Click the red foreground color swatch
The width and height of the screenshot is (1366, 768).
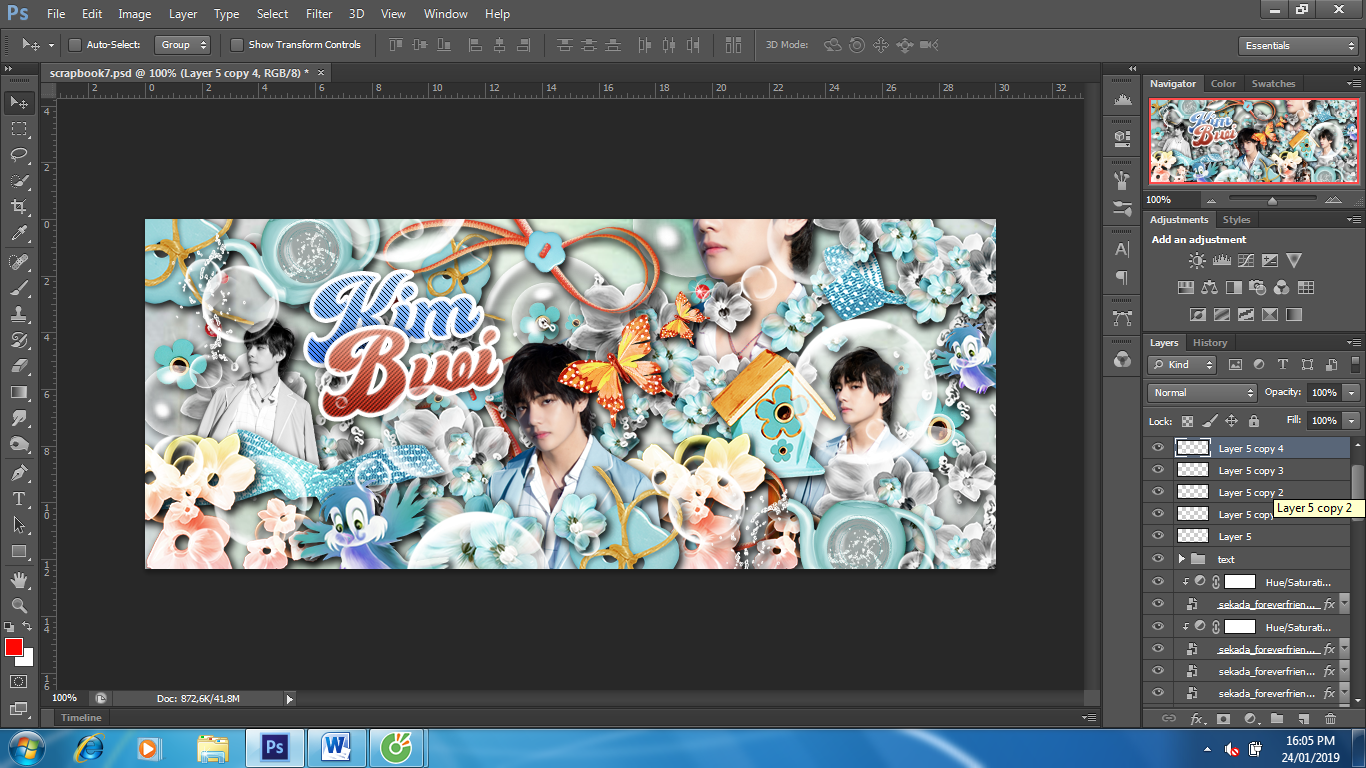point(14,647)
